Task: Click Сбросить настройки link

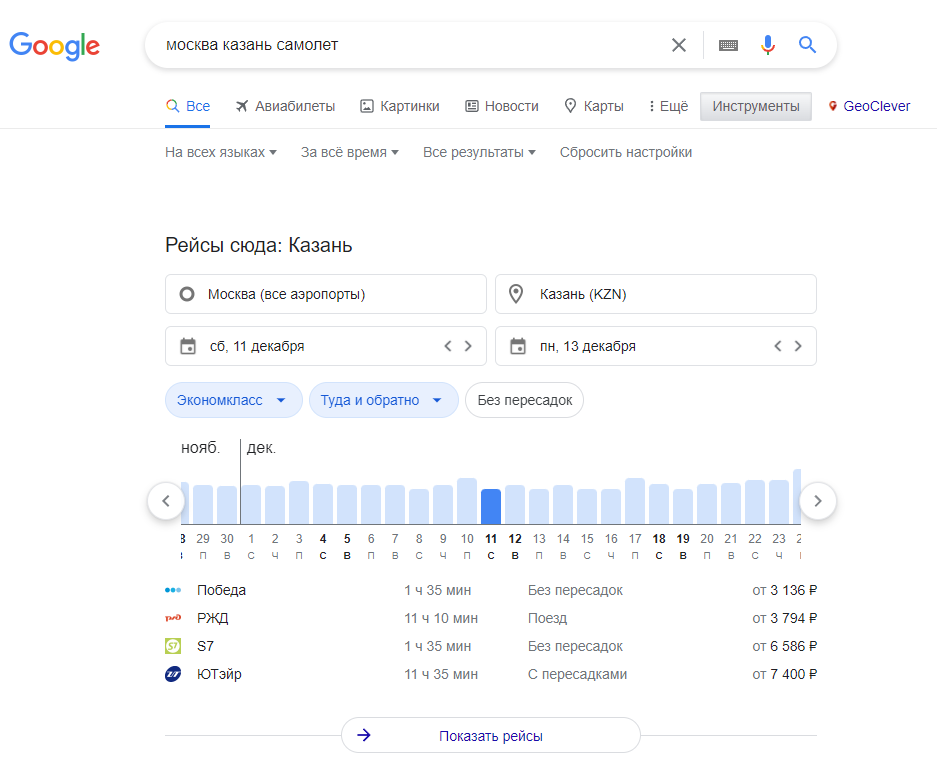Action: pyautogui.click(x=626, y=152)
